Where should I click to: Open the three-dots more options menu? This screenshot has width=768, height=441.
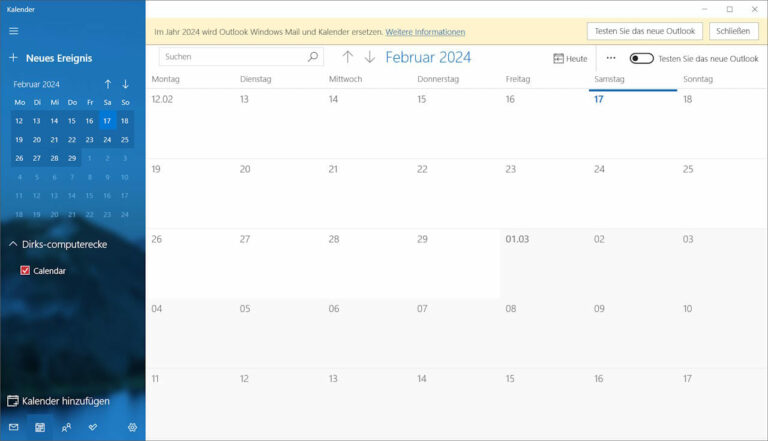click(x=611, y=58)
